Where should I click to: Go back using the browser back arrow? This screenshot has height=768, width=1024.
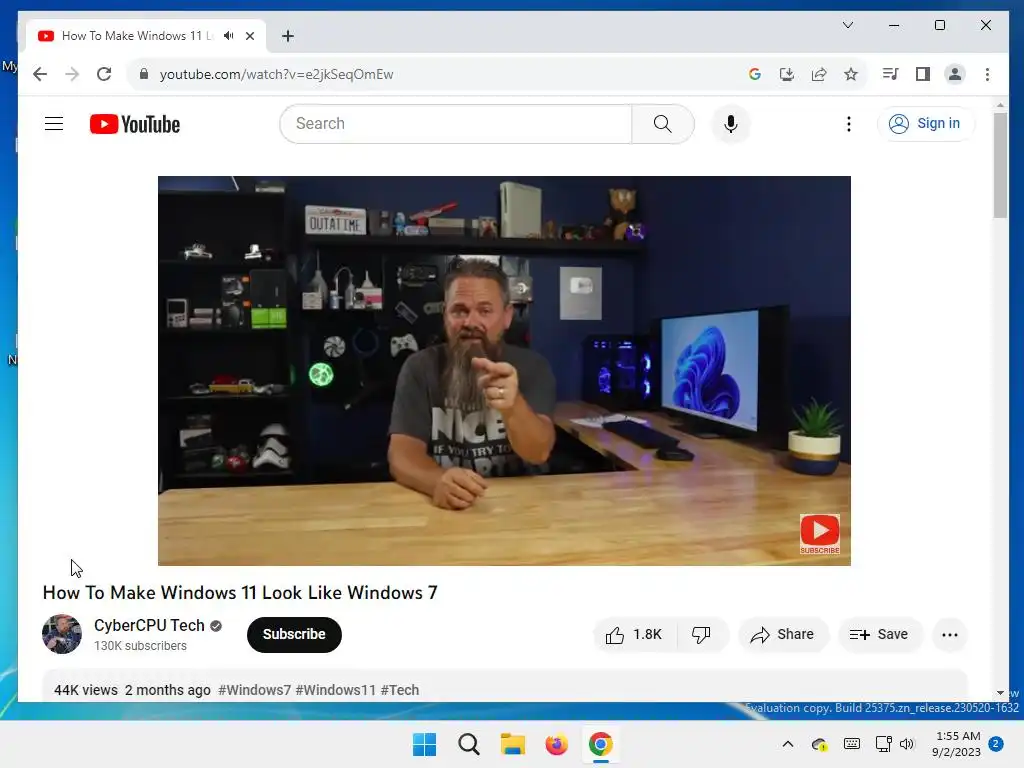tap(40, 74)
